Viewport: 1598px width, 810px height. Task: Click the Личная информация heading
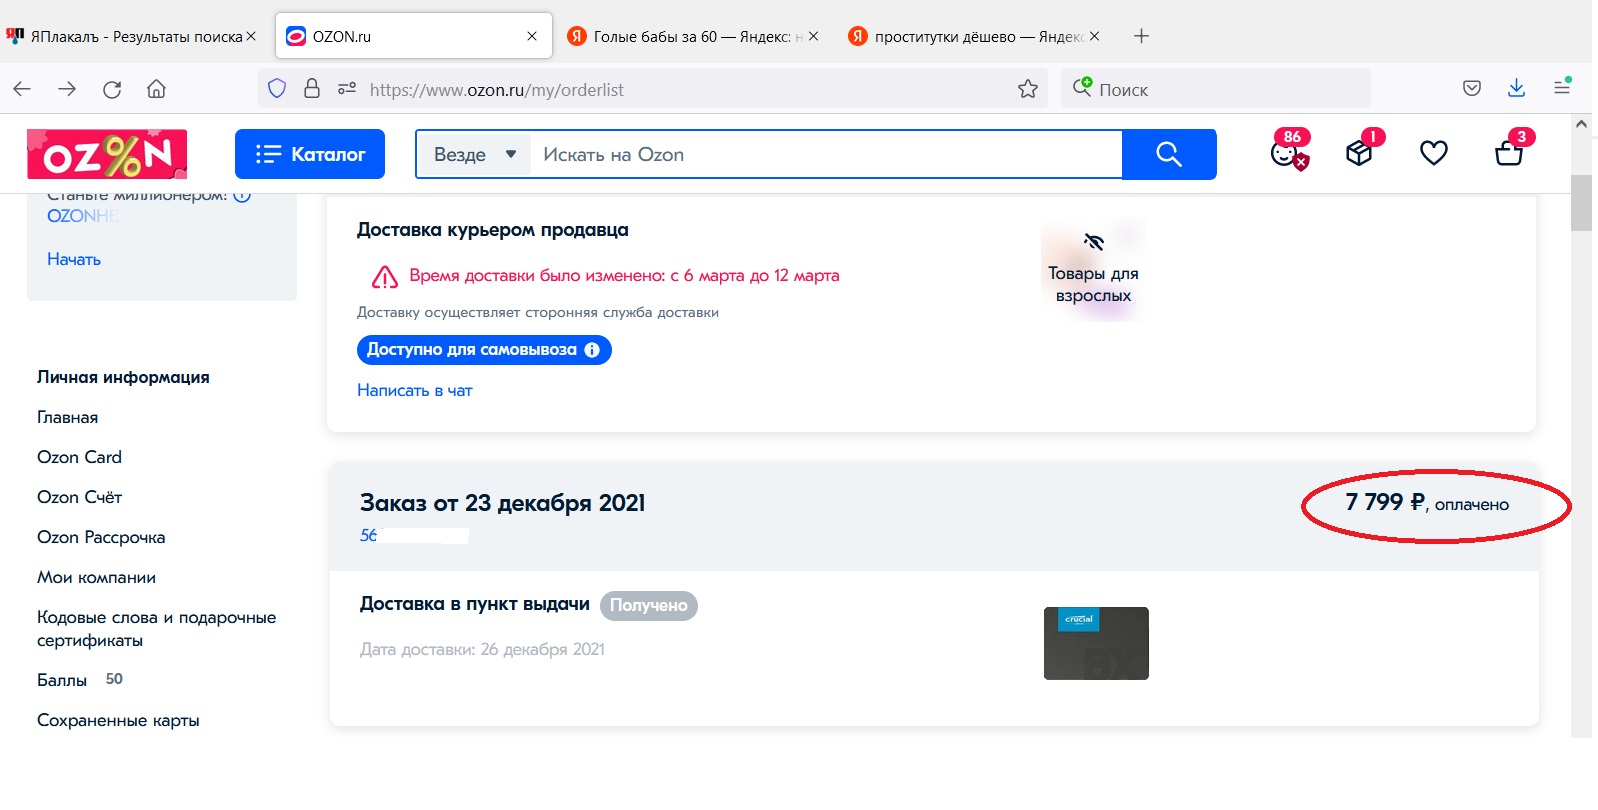(123, 377)
